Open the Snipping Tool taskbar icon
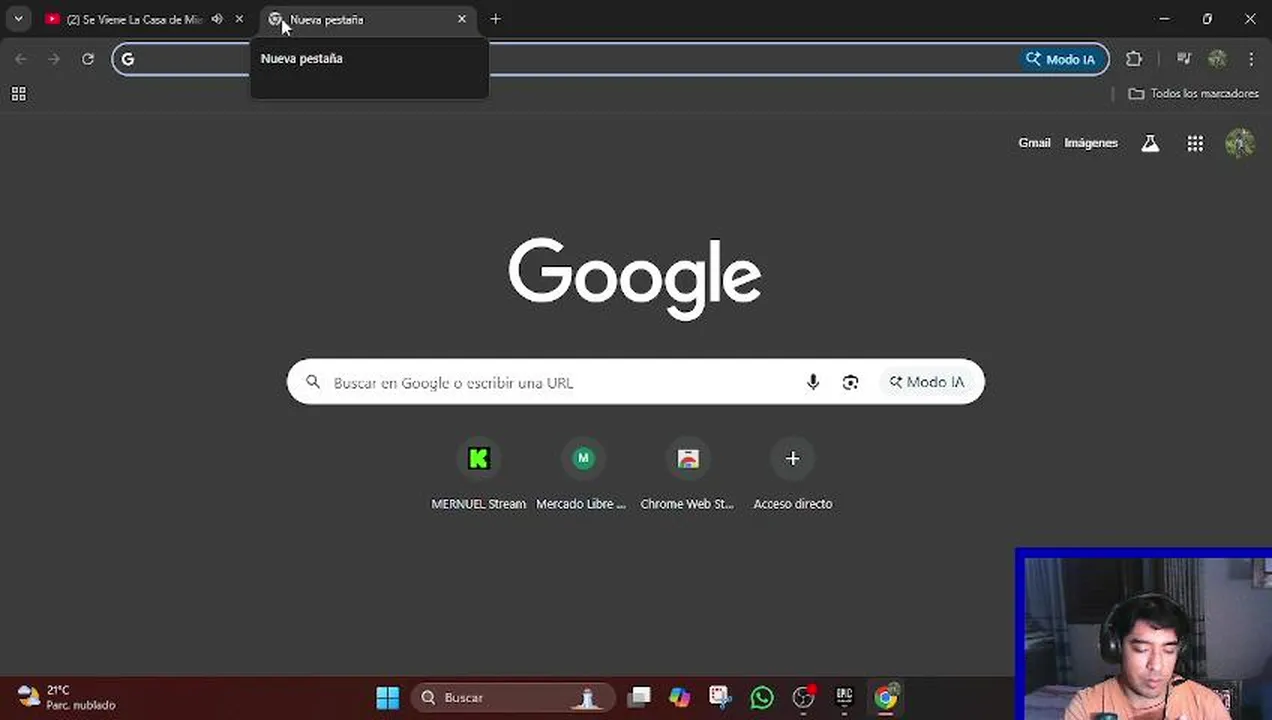This screenshot has height=720, width=1272. tap(720, 697)
